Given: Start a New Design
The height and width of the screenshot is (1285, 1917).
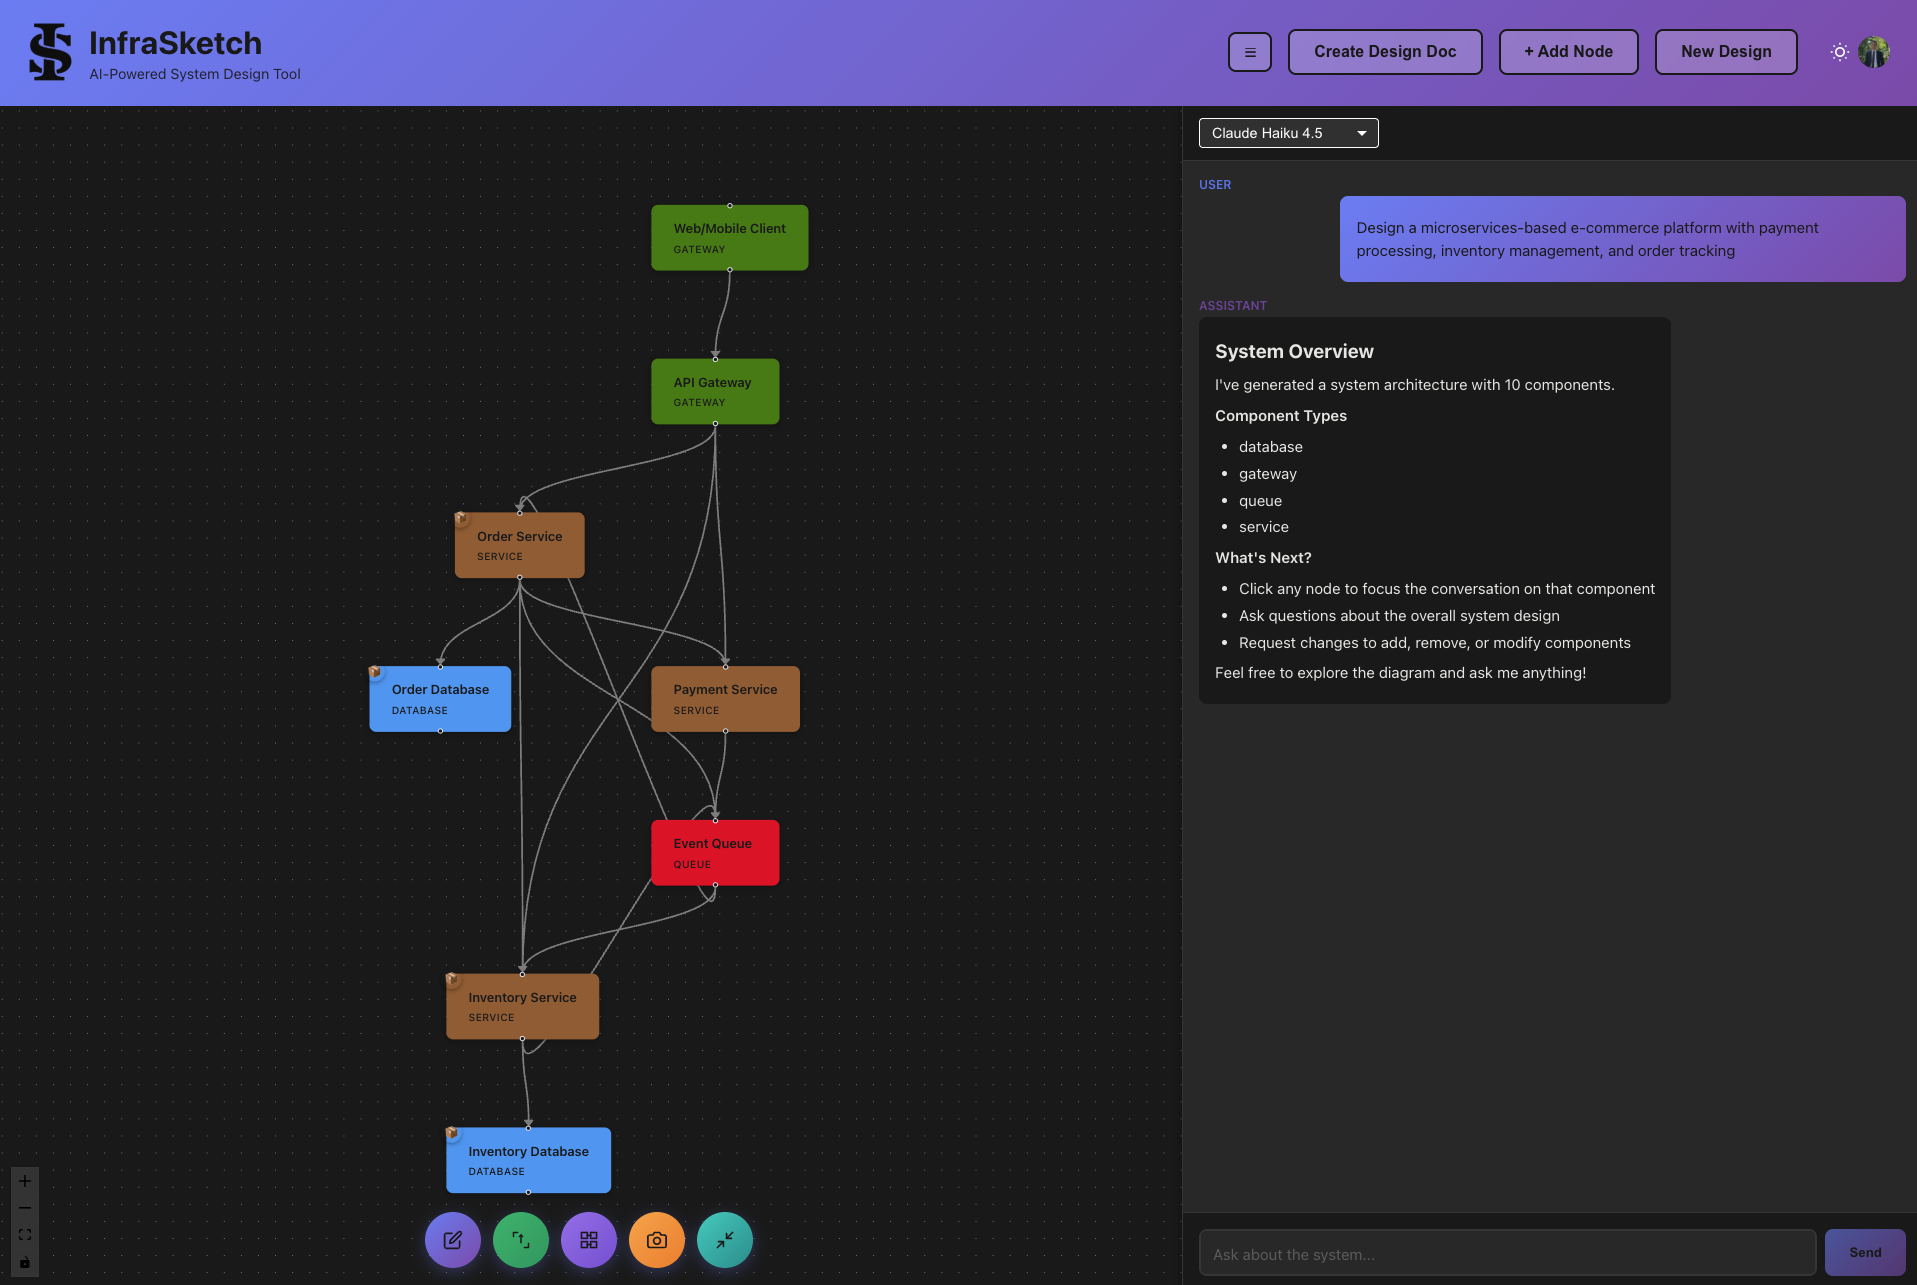Looking at the screenshot, I should click(x=1725, y=51).
